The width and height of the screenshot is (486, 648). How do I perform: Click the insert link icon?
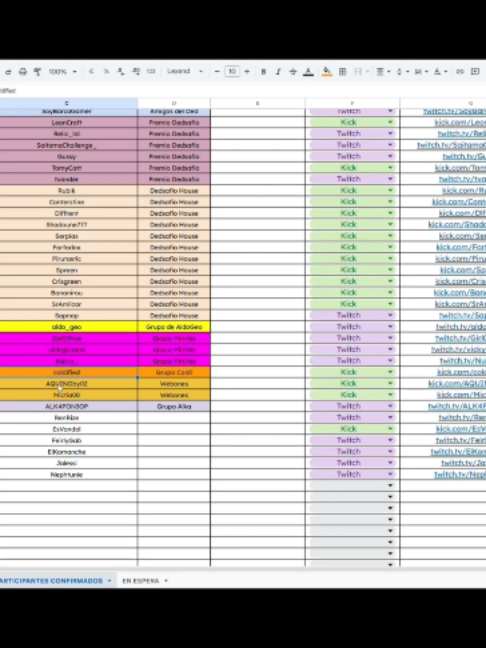coord(460,72)
